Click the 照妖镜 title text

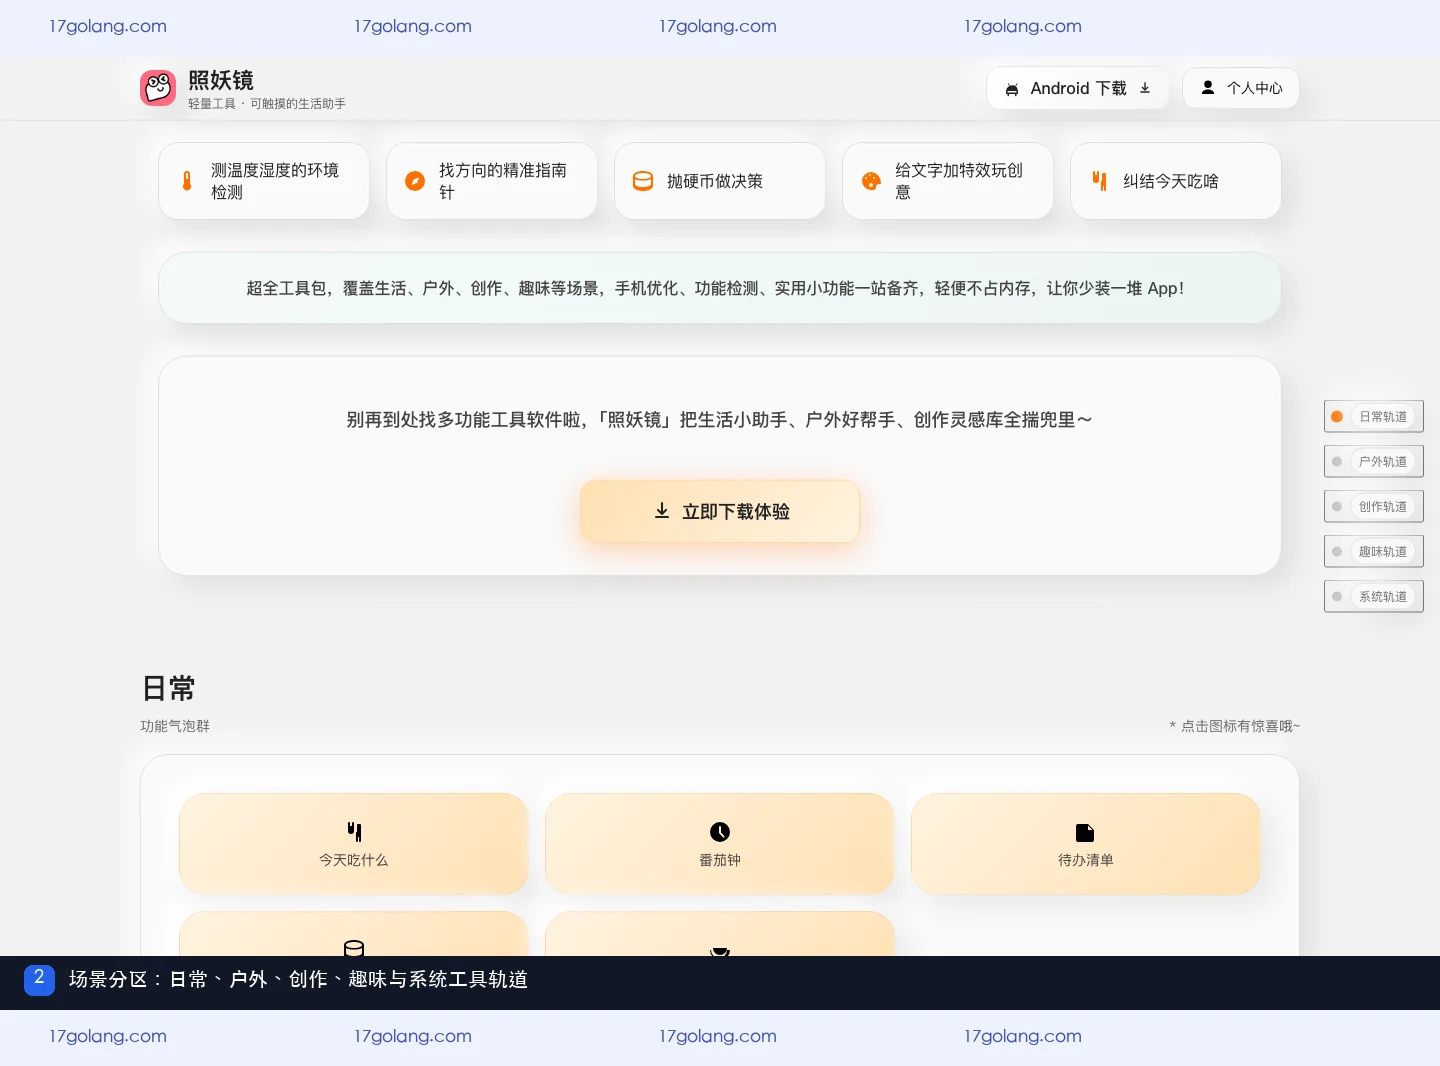tap(221, 80)
